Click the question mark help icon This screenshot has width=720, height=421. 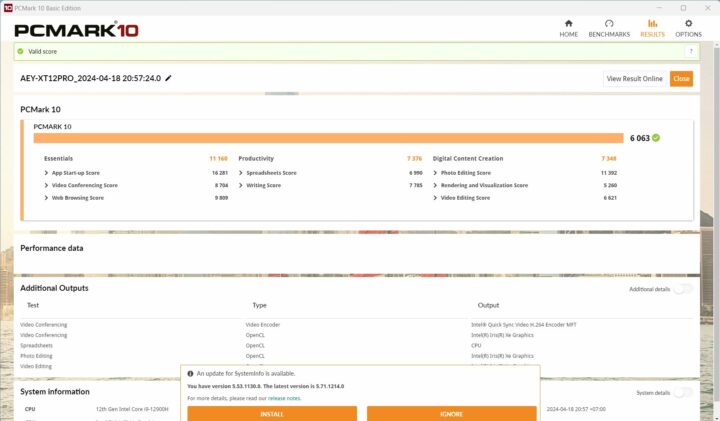[690, 51]
